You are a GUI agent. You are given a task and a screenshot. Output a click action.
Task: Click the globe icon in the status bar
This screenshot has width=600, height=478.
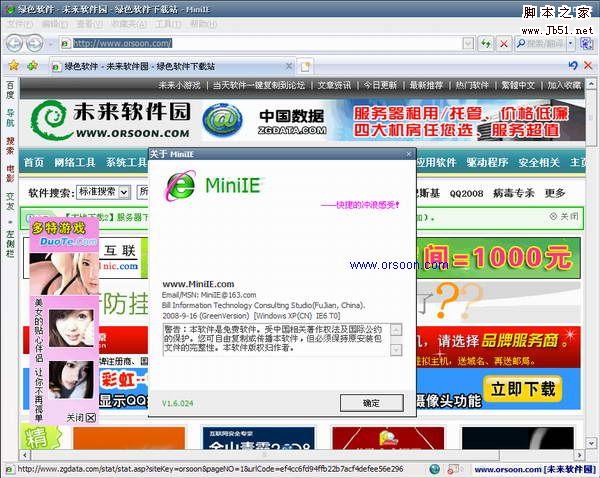(x=434, y=469)
